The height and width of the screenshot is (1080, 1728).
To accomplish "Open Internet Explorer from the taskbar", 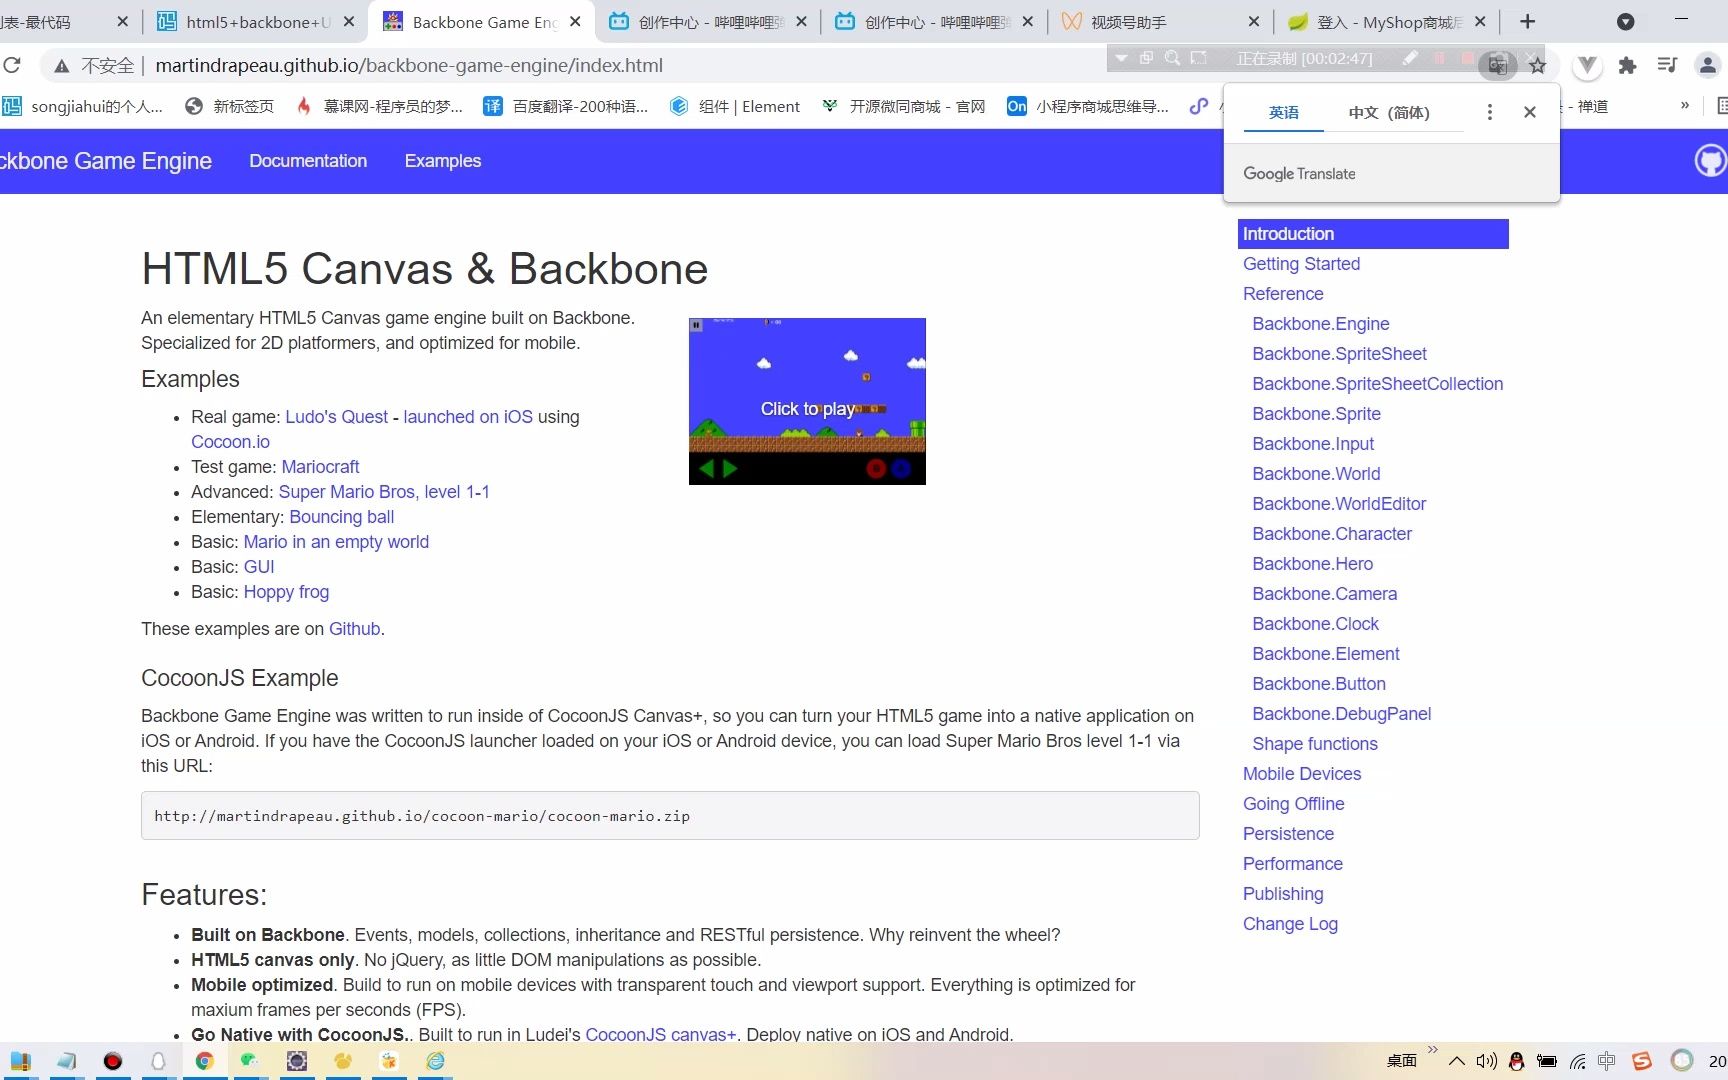I will (435, 1061).
